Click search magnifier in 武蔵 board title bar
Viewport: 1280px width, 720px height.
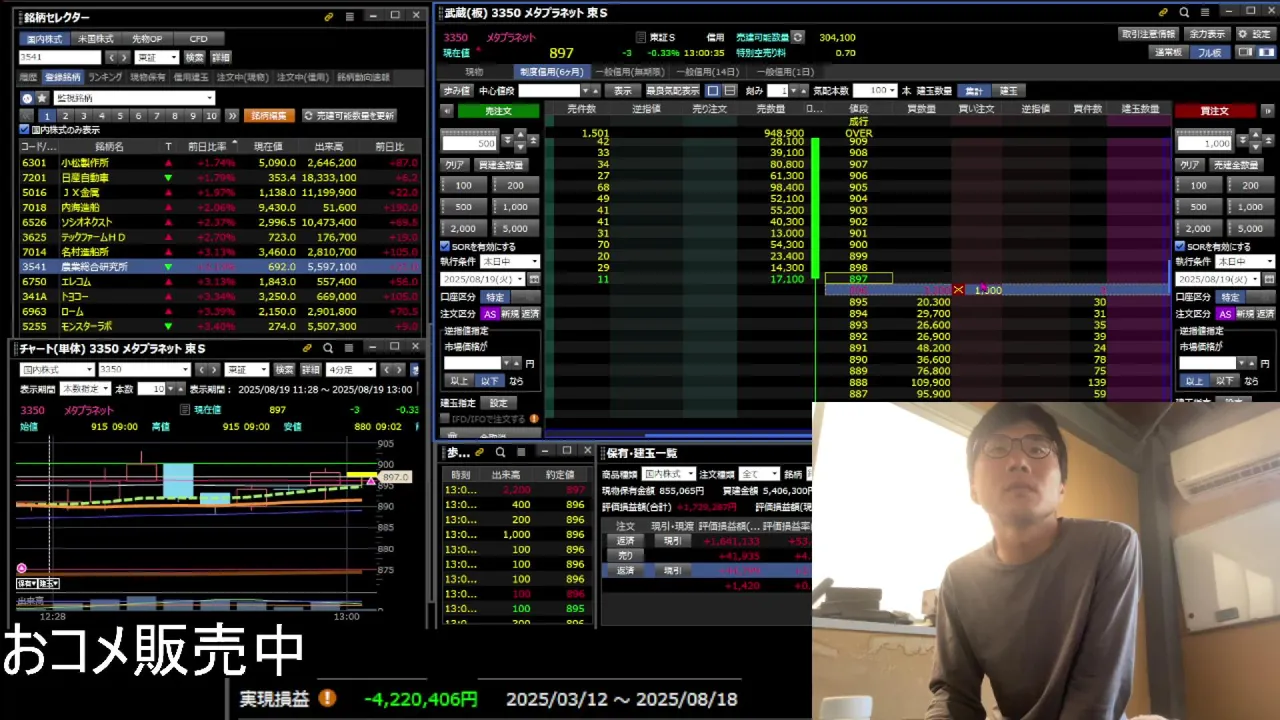[1184, 12]
